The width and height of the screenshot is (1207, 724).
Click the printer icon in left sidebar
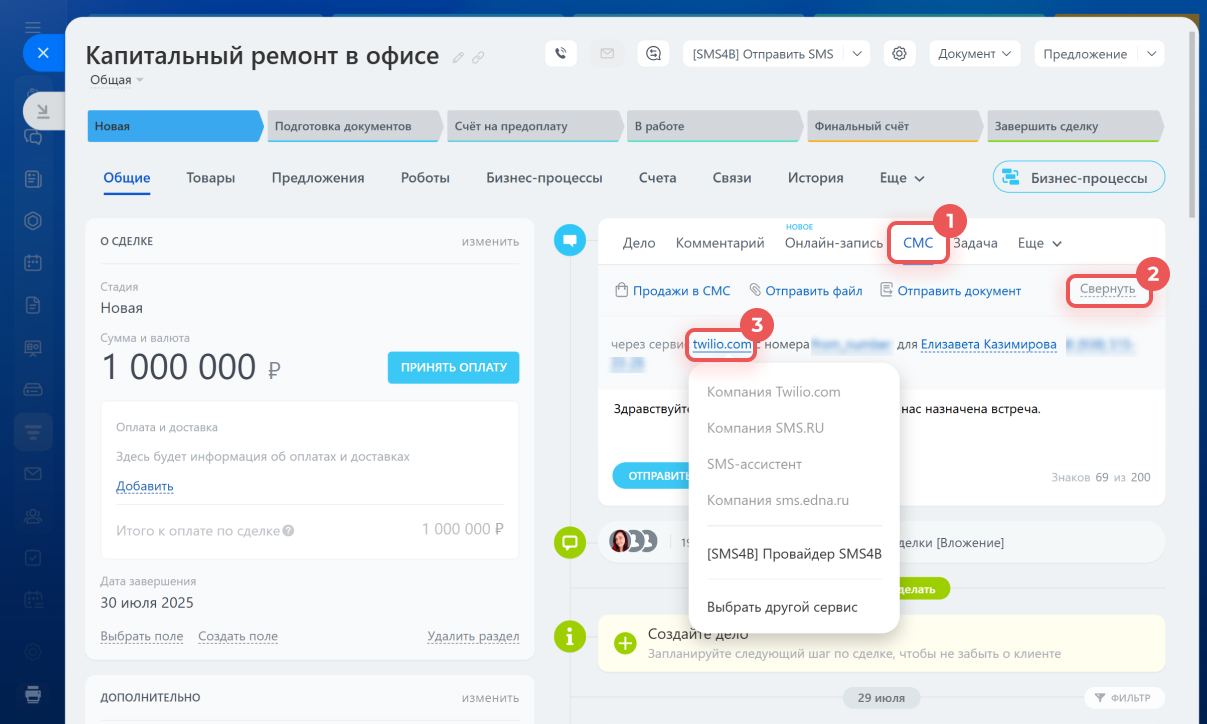click(33, 693)
